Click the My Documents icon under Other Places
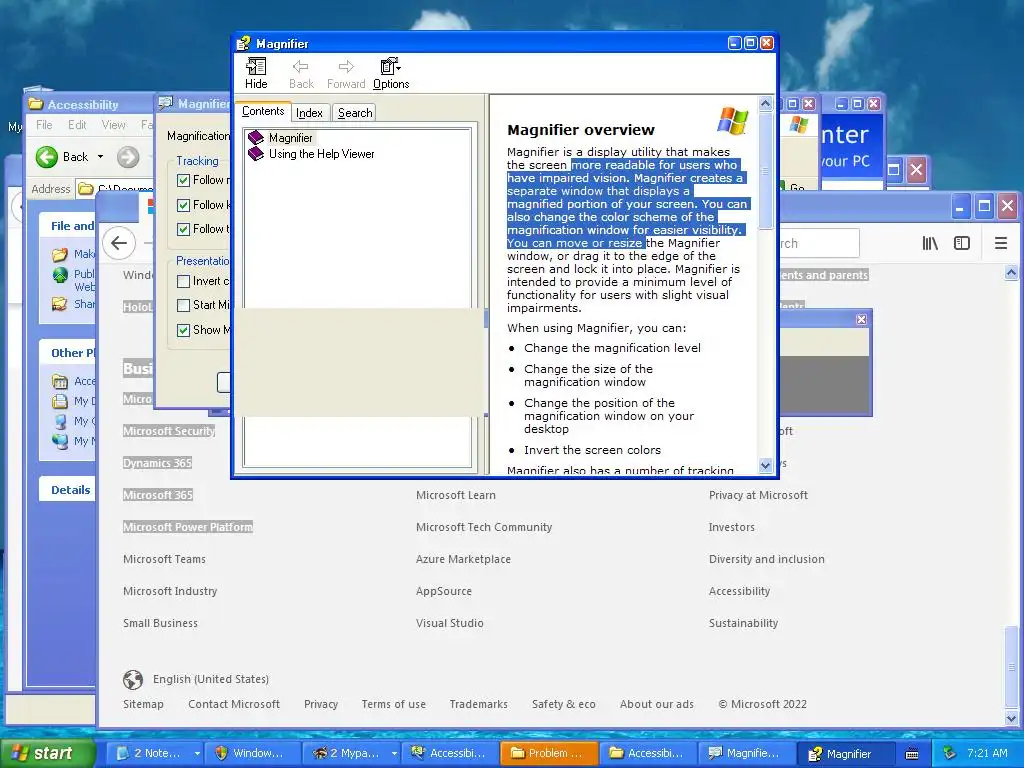 [x=60, y=401]
